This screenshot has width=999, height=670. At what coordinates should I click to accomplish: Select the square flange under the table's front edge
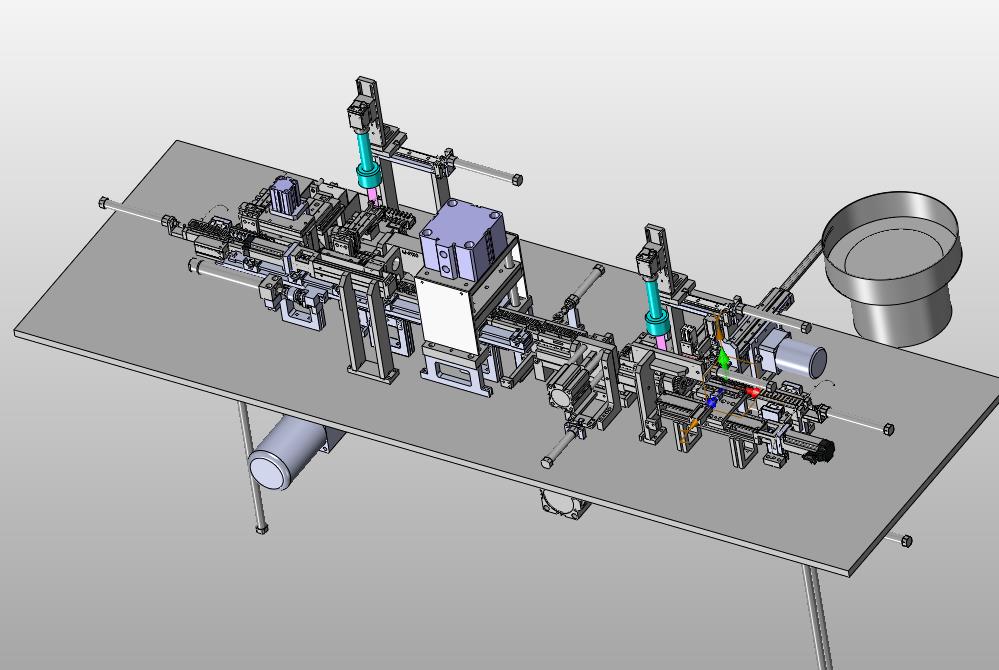[x=565, y=505]
